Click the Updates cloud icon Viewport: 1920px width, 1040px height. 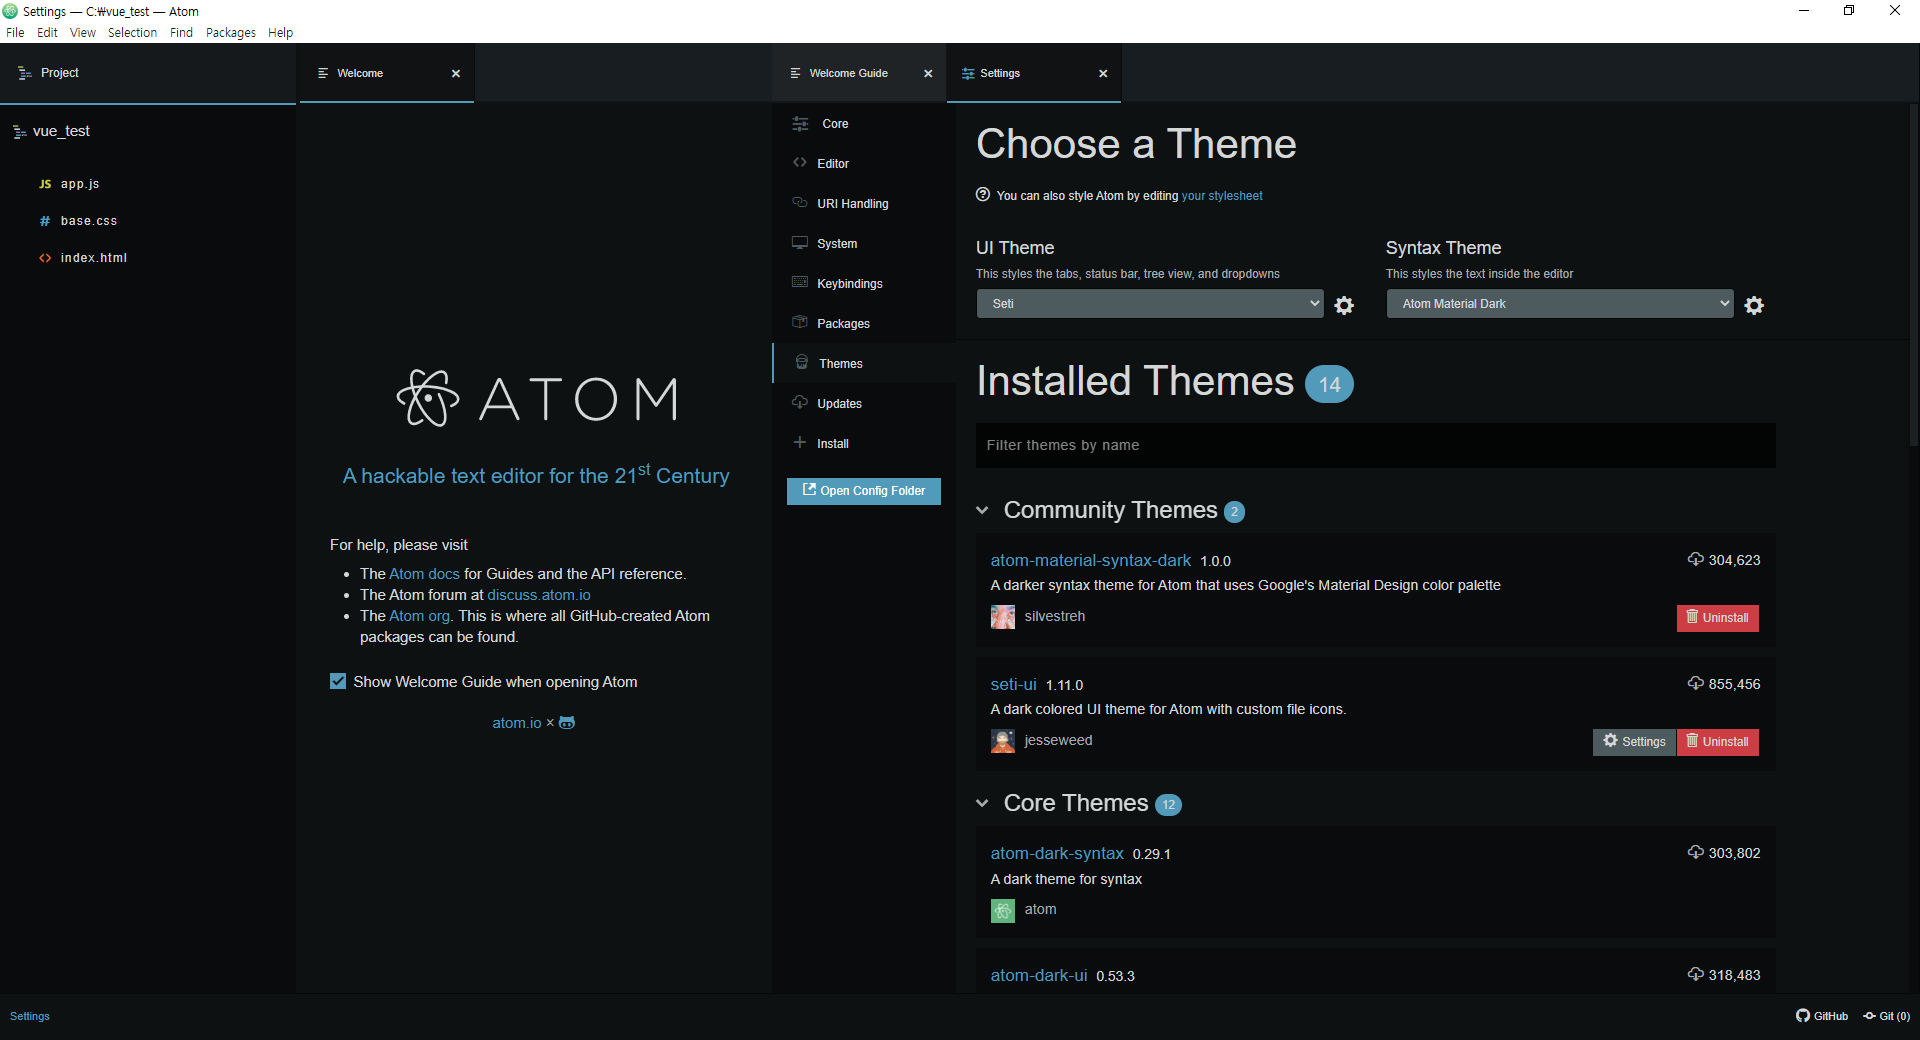800,403
